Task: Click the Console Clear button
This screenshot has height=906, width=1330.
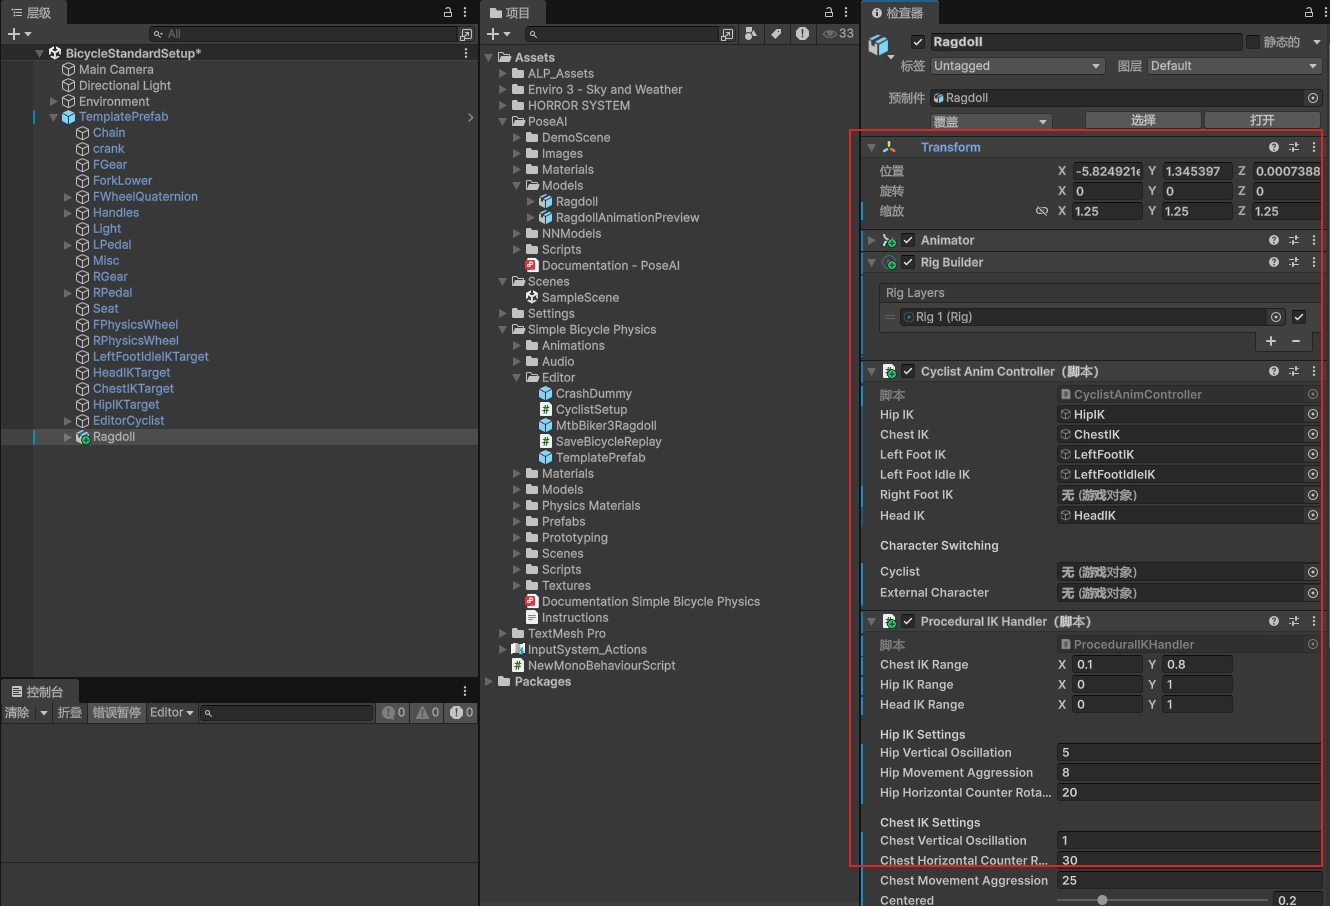Action: tap(17, 713)
